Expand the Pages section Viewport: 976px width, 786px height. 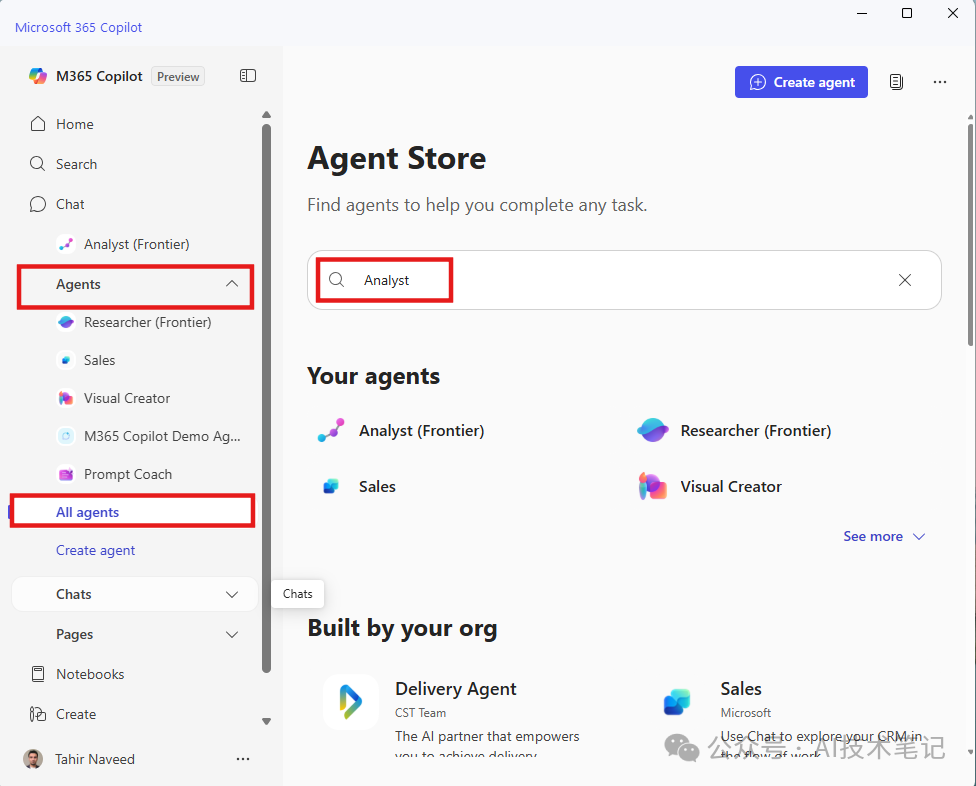coord(135,634)
